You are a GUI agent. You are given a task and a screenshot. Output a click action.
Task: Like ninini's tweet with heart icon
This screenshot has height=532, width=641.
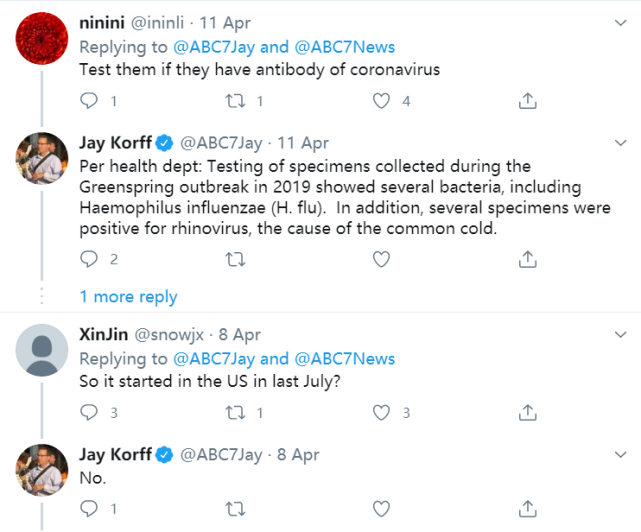pyautogui.click(x=381, y=100)
